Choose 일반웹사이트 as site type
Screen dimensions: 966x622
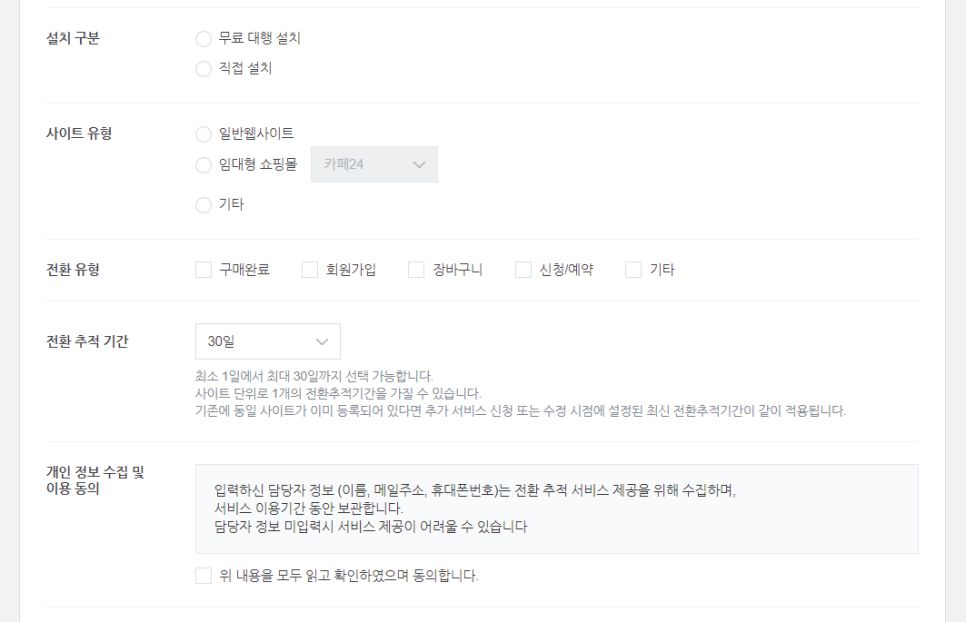click(x=203, y=134)
